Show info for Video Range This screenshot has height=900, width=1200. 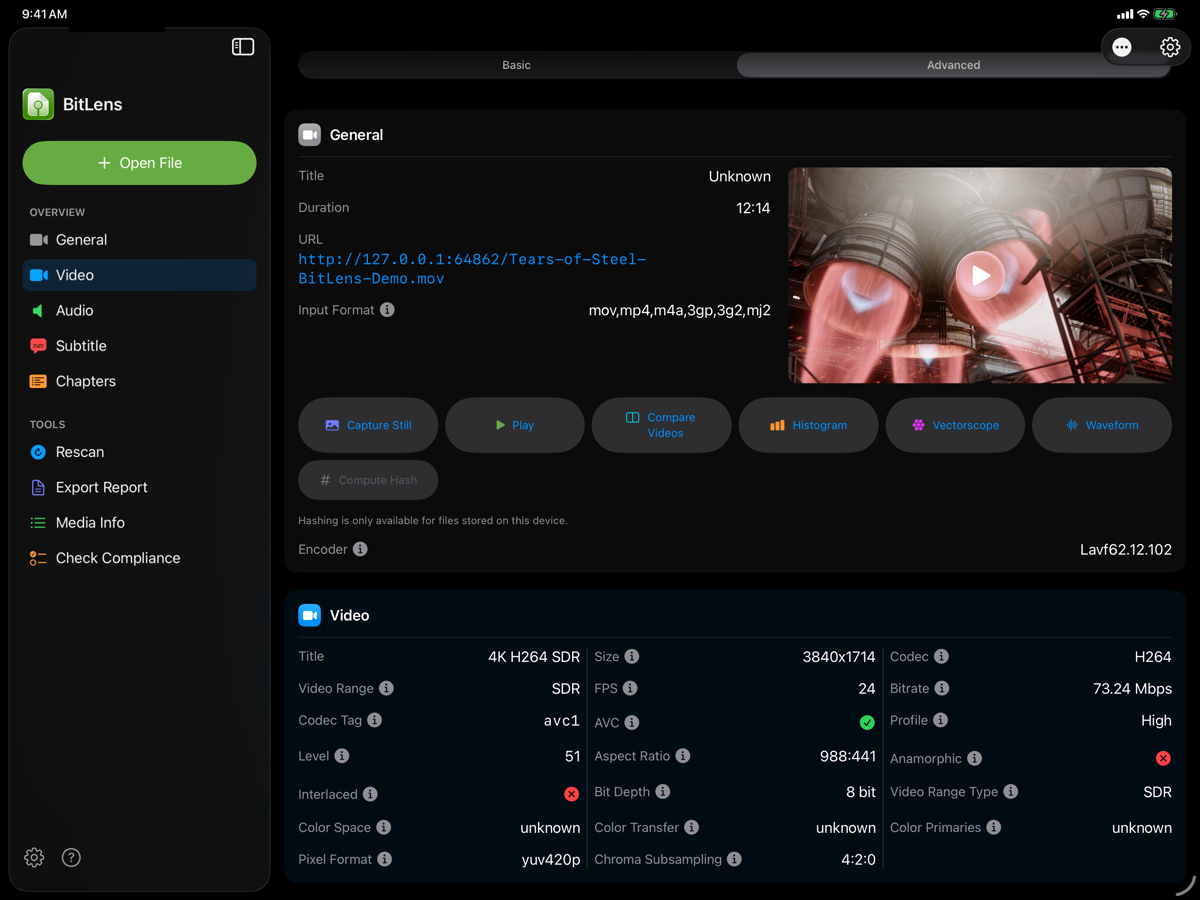(x=386, y=688)
